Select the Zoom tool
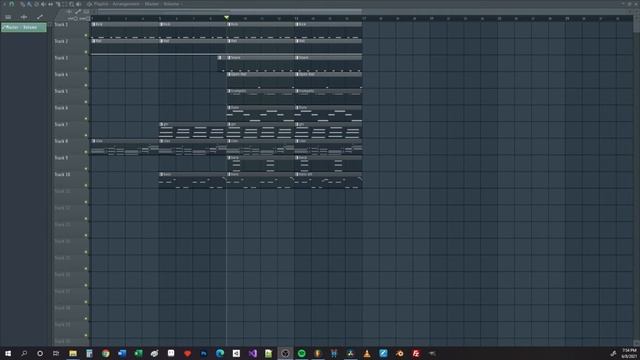This screenshot has width=640, height=360. coord(71,4)
